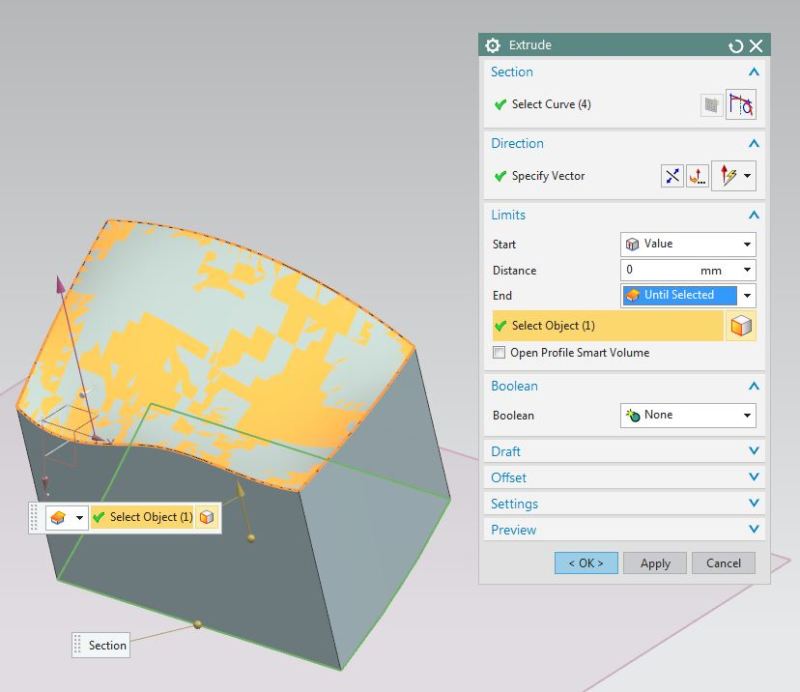This screenshot has width=800, height=692.
Task: Close the Extrude dialog
Action: tap(756, 46)
